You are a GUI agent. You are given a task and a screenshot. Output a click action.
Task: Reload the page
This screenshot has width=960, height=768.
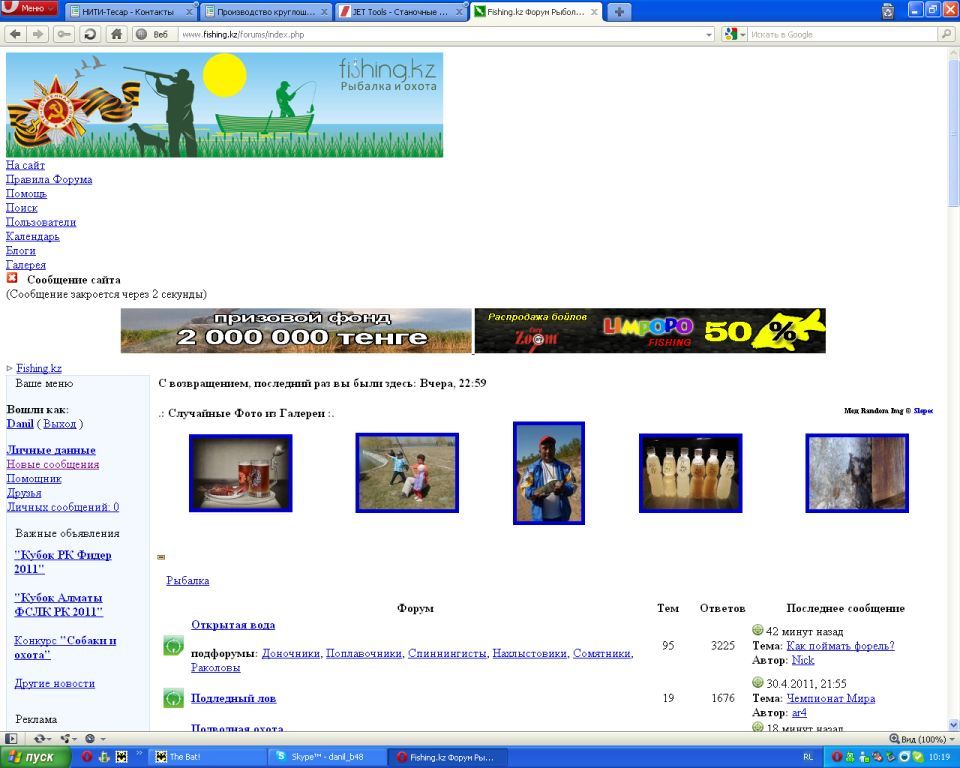pyautogui.click(x=90, y=34)
